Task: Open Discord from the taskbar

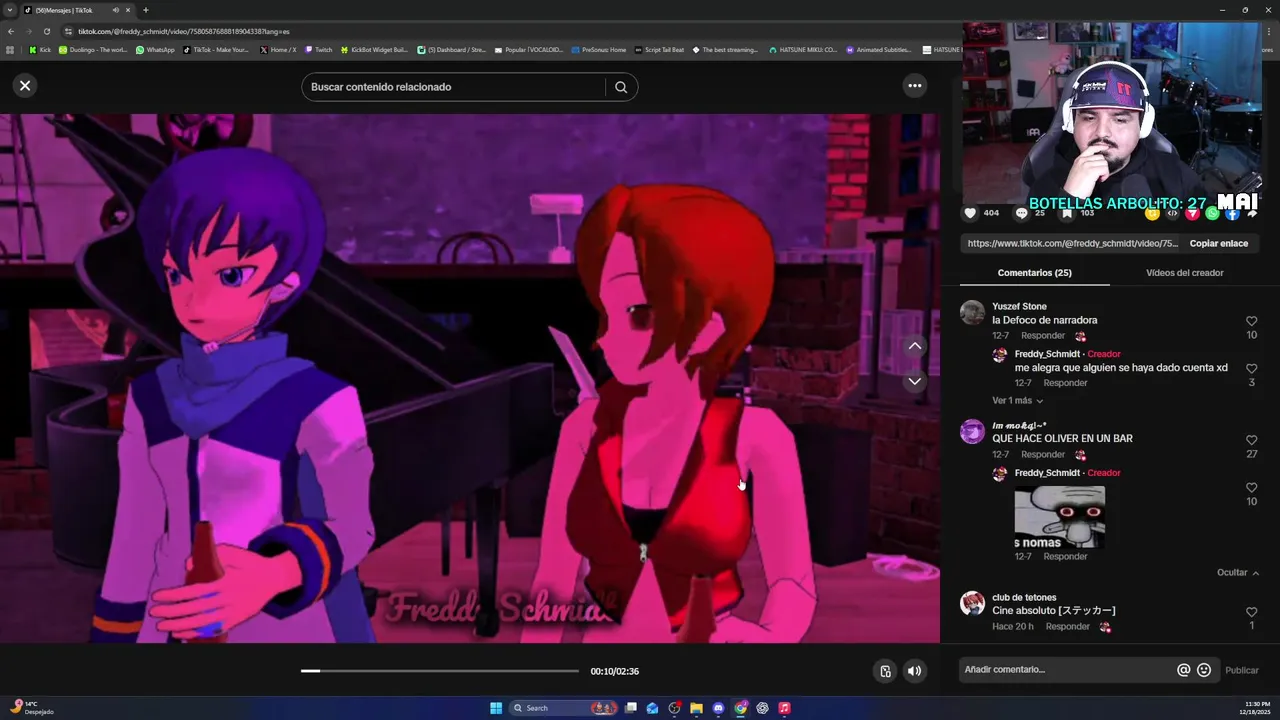Action: pyautogui.click(x=718, y=708)
